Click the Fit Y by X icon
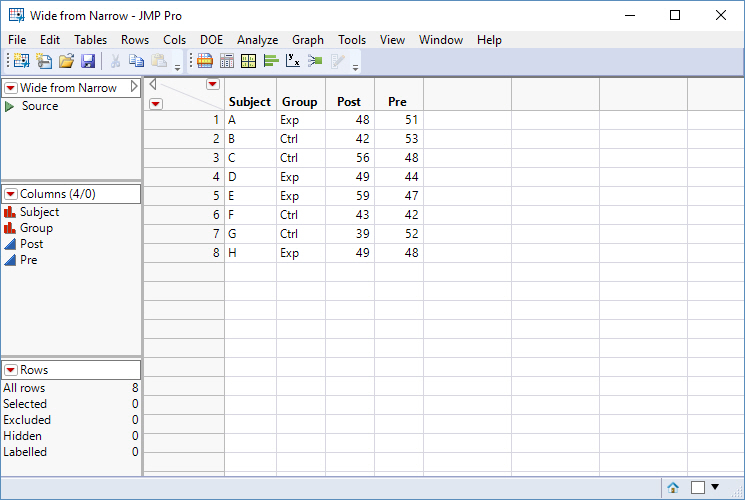This screenshot has height=500, width=745. [293, 61]
